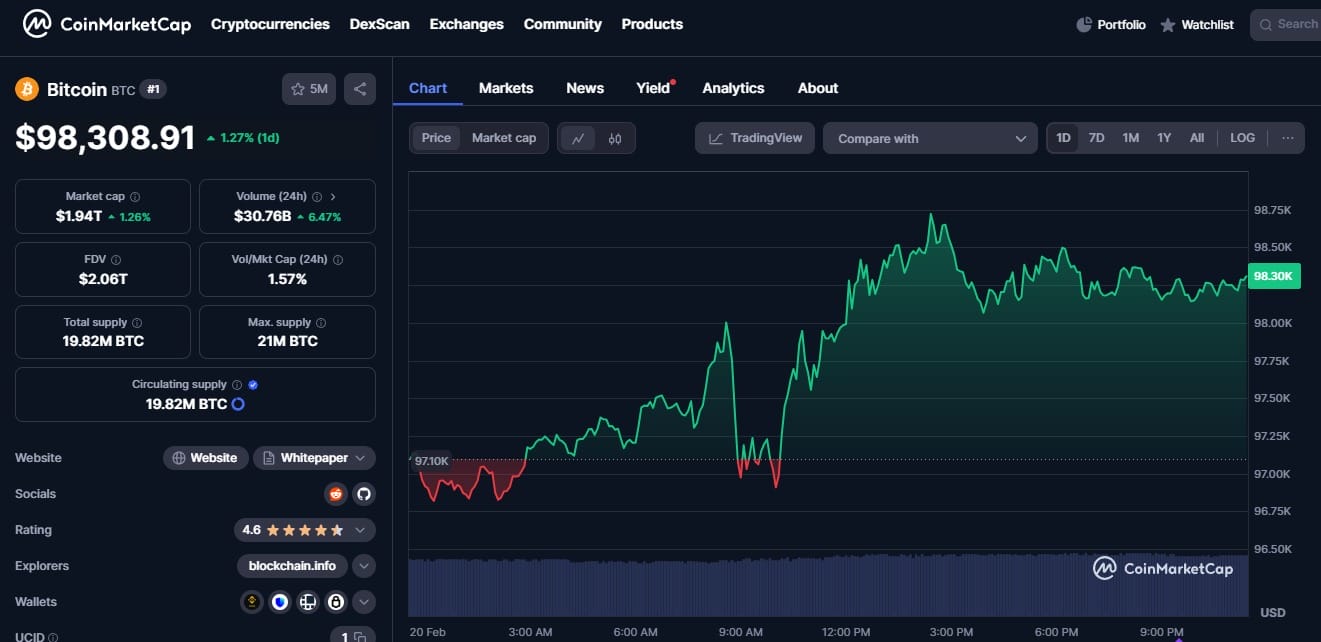This screenshot has height=642, width=1321.
Task: Open the Reddit social link
Action: 336,494
